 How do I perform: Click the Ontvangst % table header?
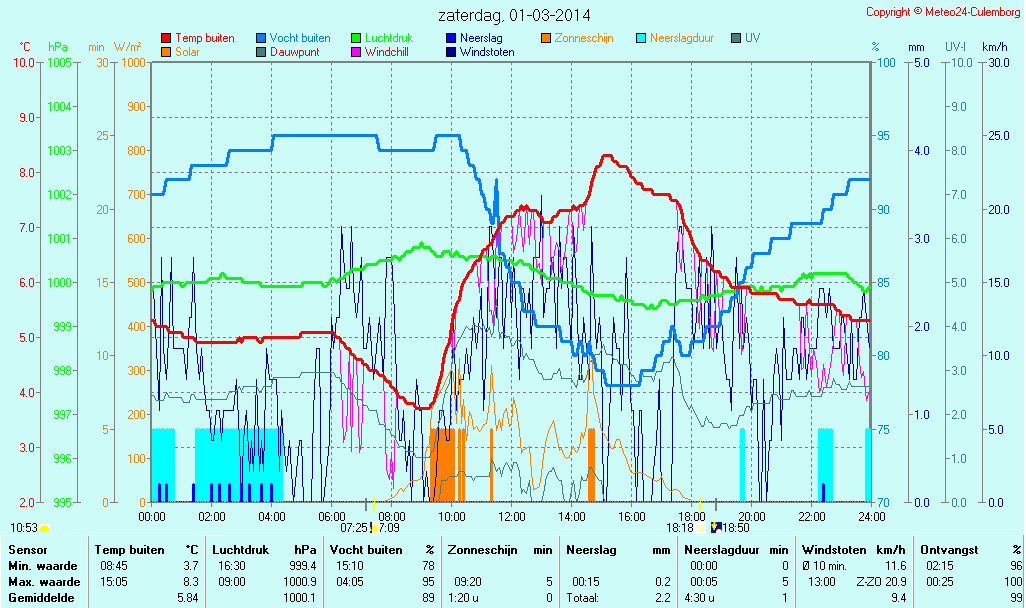click(970, 550)
